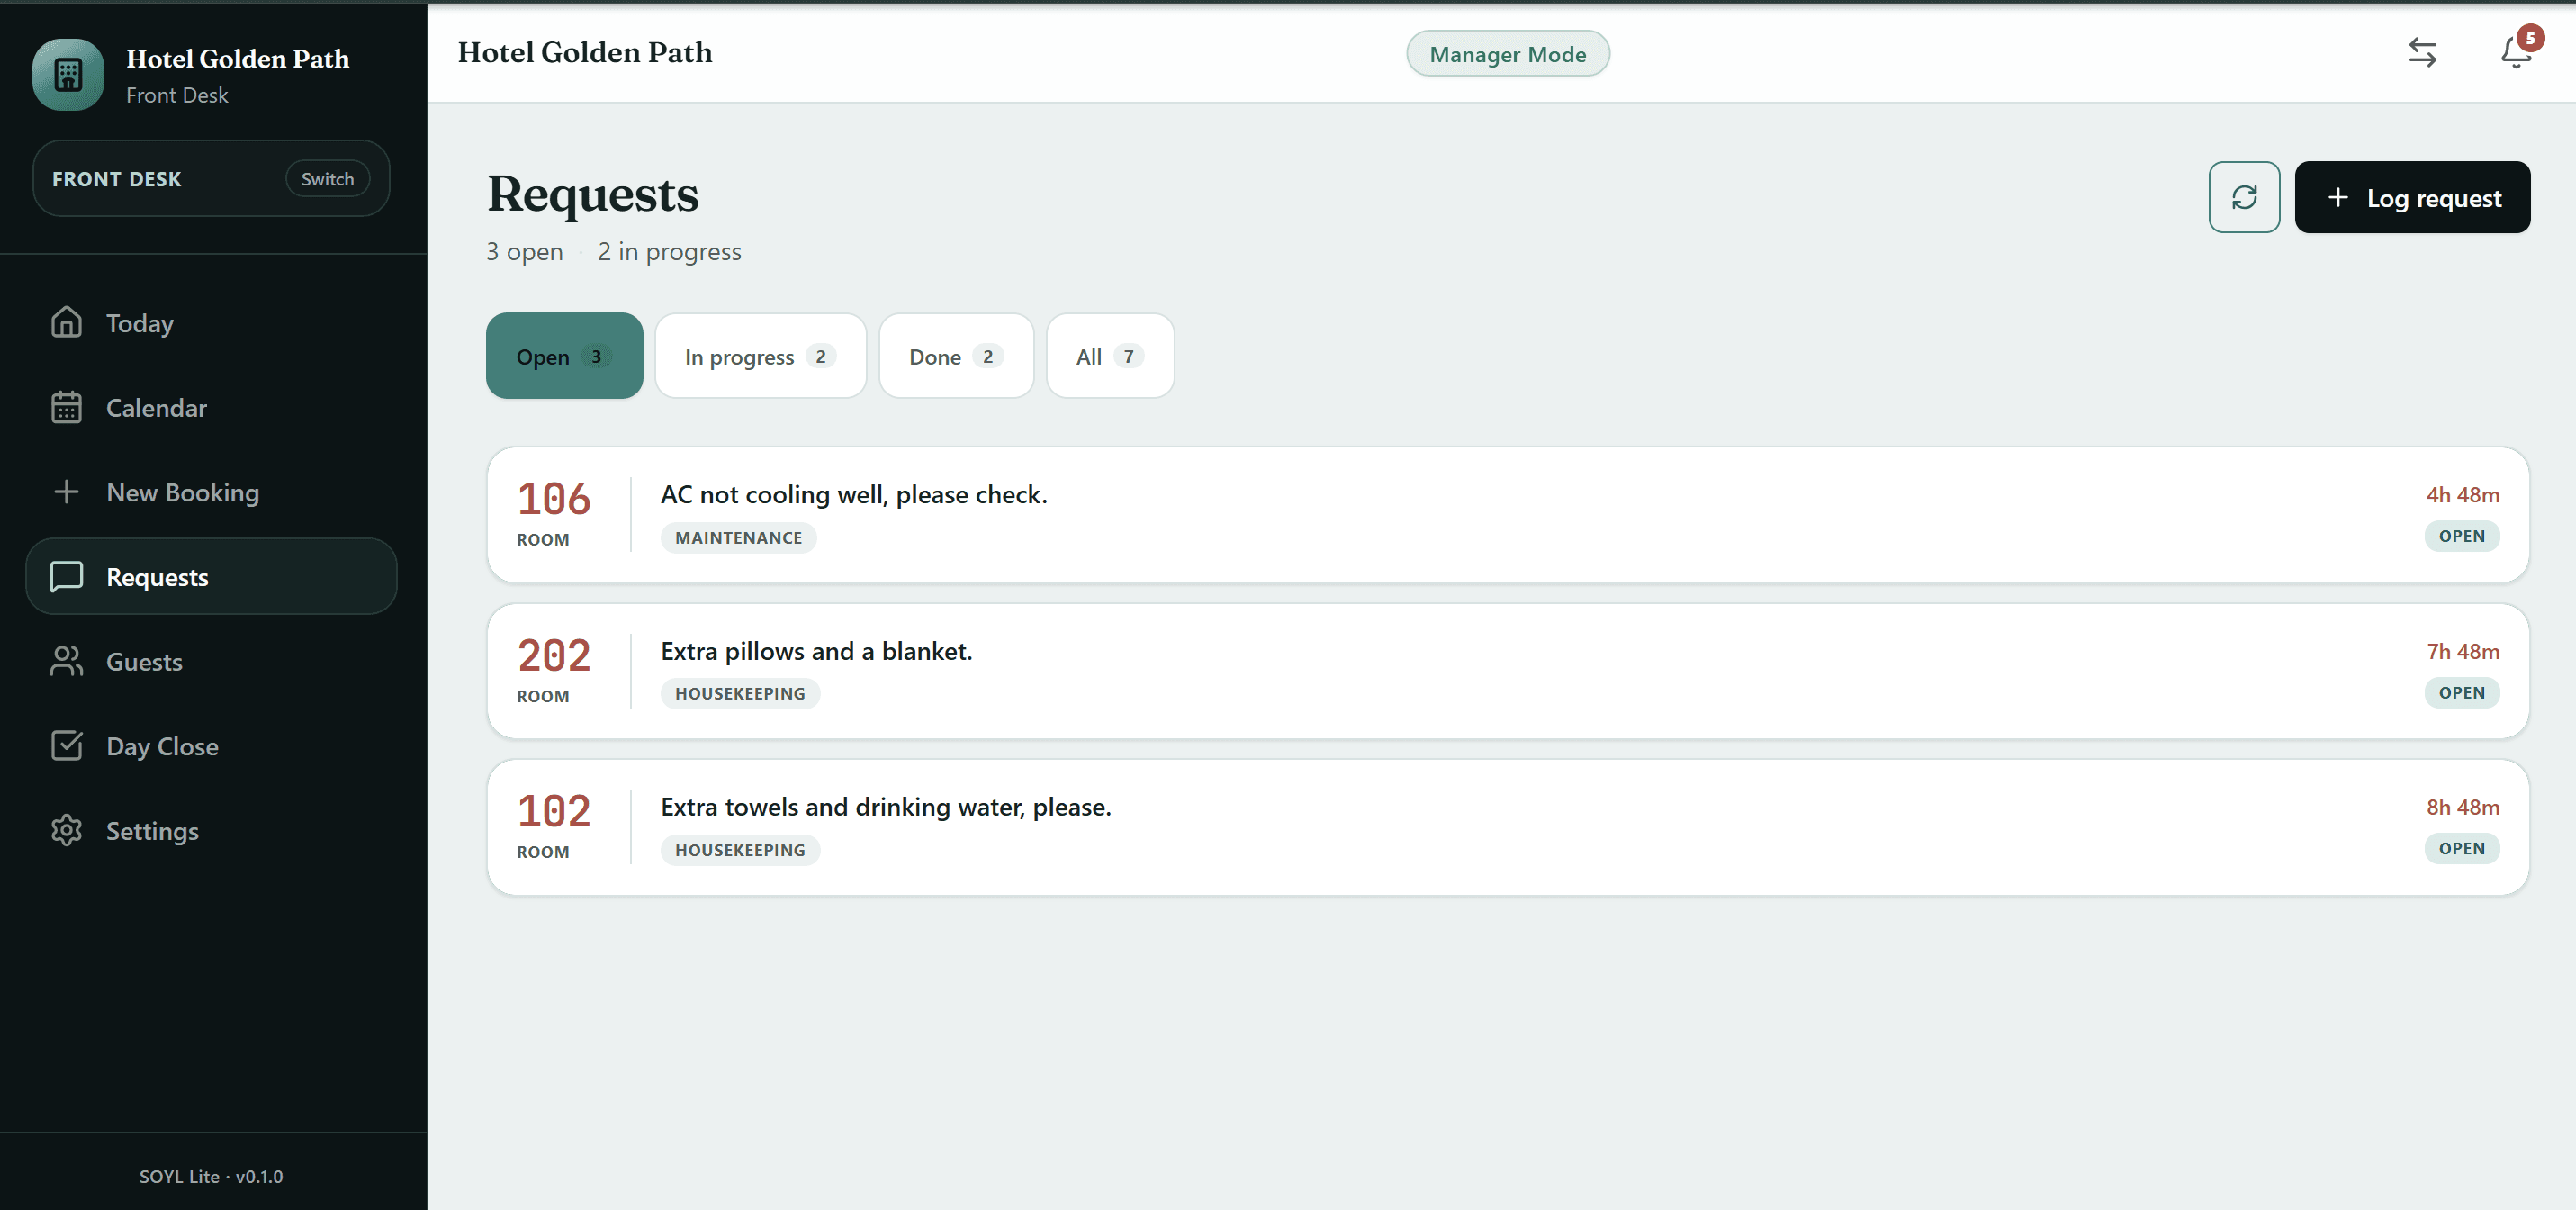This screenshot has width=2576, height=1210.
Task: Click the Switch role button
Action: click(327, 178)
